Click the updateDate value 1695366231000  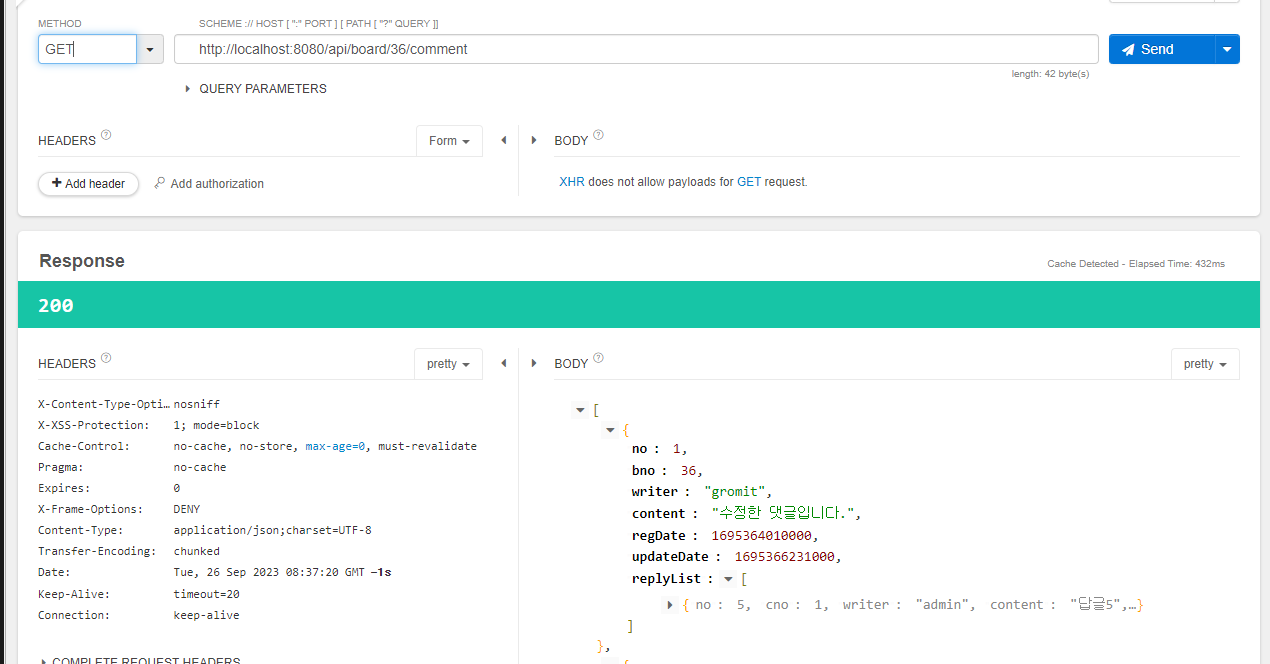pyautogui.click(x=787, y=556)
